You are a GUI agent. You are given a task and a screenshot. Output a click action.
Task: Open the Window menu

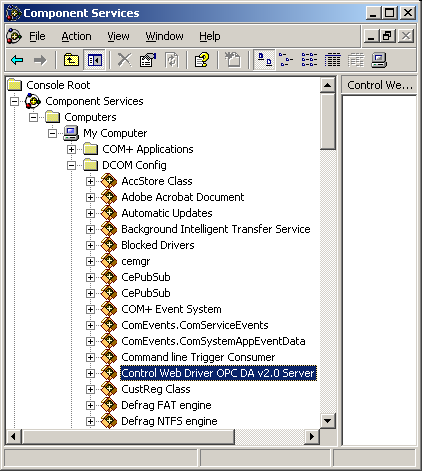(164, 36)
